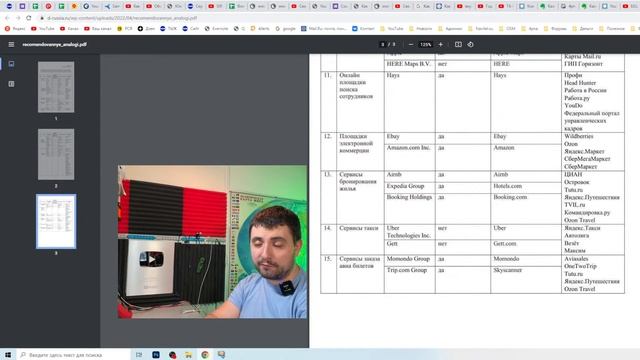Click the 'TVIL.ru' text
This screenshot has height=360, width=640.
(575, 205)
